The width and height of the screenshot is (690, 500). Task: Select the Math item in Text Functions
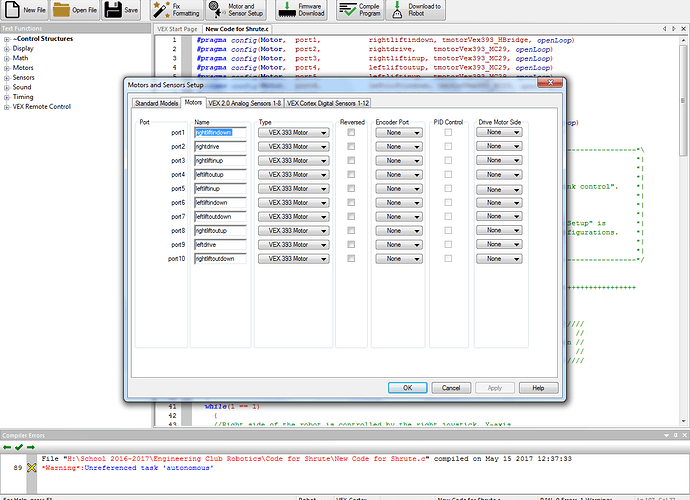coord(20,58)
